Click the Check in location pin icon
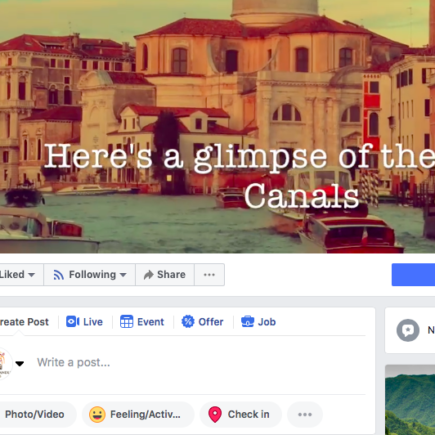 click(x=215, y=415)
